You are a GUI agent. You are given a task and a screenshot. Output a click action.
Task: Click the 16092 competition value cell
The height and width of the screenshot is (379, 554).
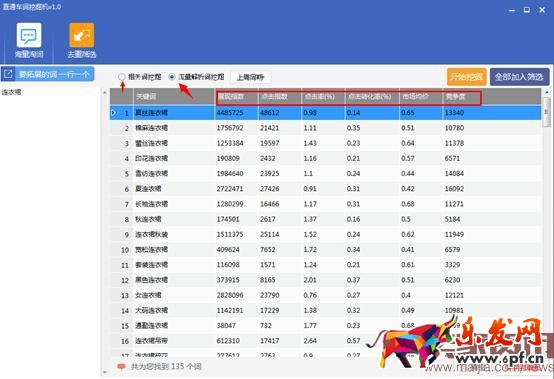point(454,189)
